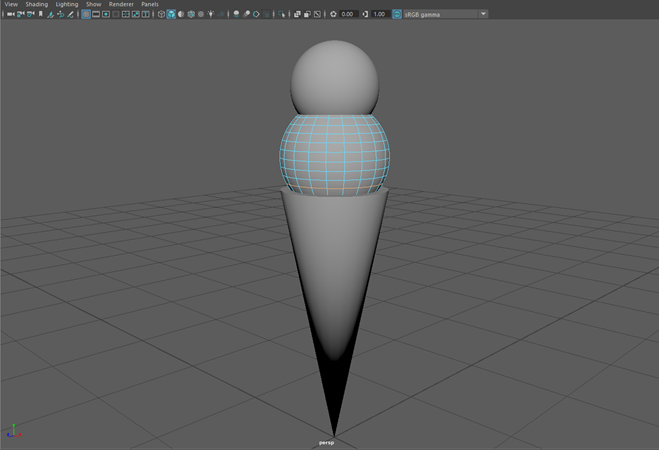659x450 pixels.
Task: Activate the 2D Pan/Zoom icon
Action: [60, 14]
